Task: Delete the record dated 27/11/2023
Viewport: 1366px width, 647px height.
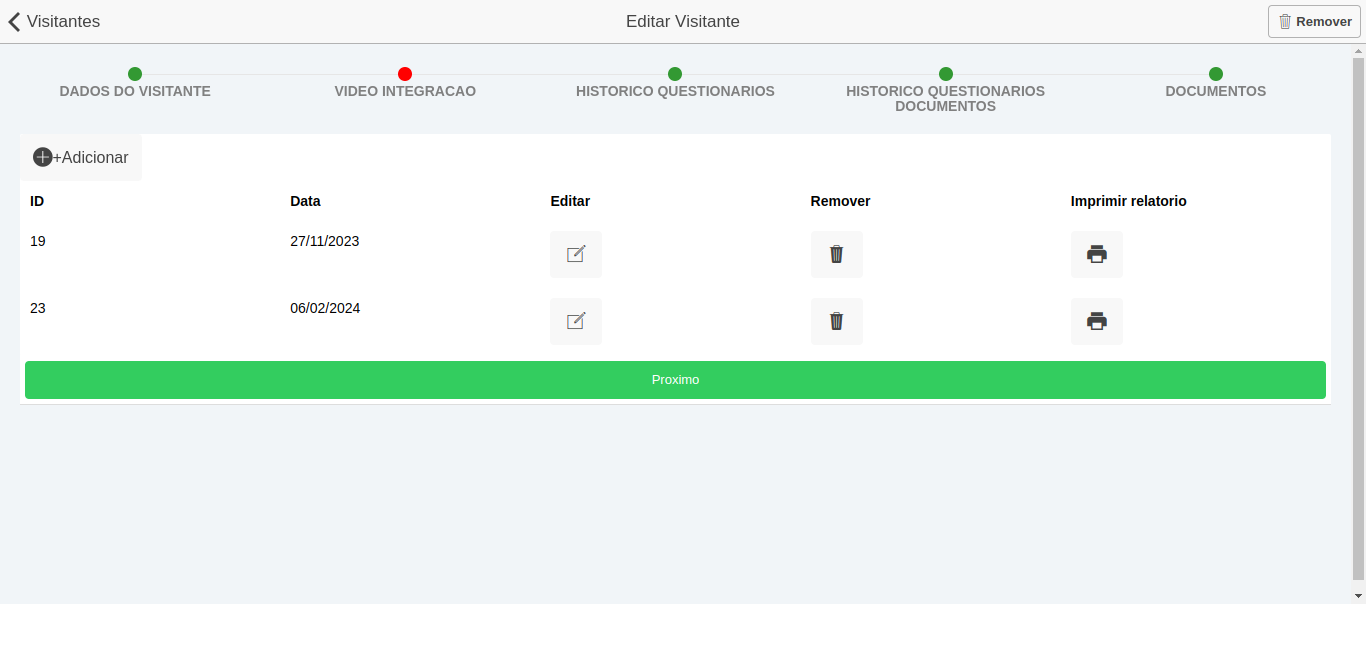Action: point(836,254)
